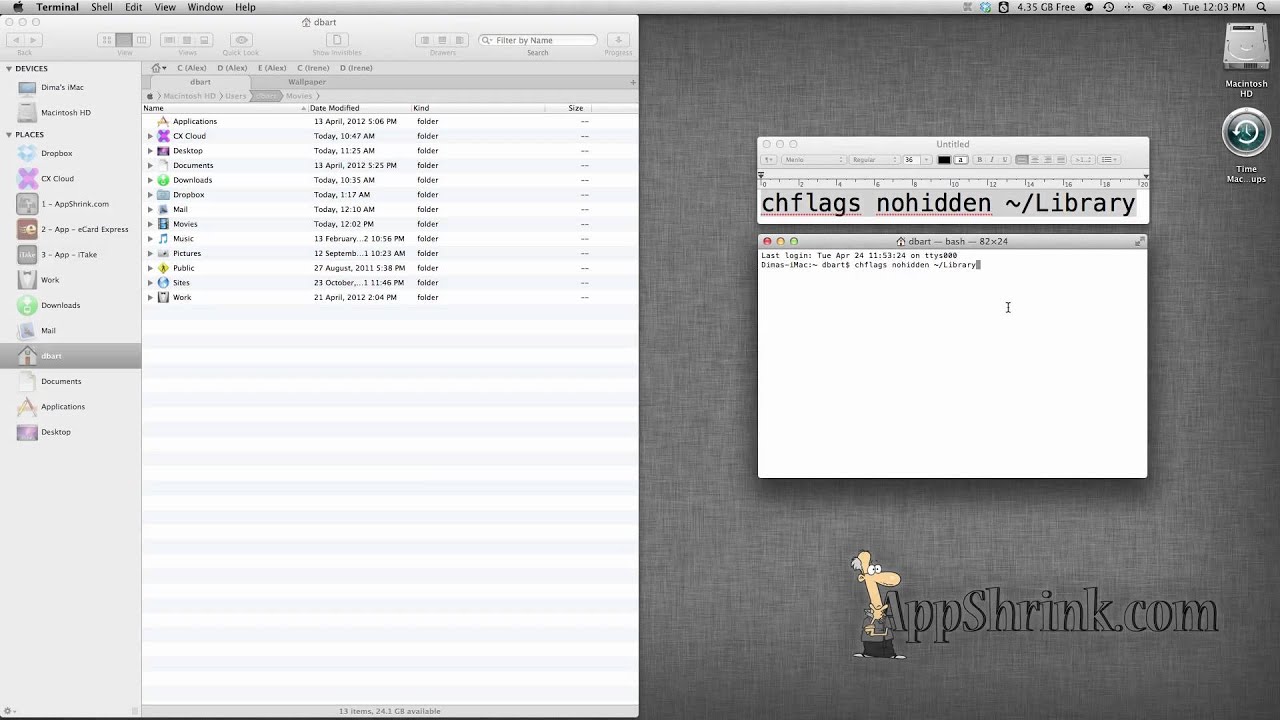
Task: Toggle the middle drawer button
Action: tap(442, 40)
